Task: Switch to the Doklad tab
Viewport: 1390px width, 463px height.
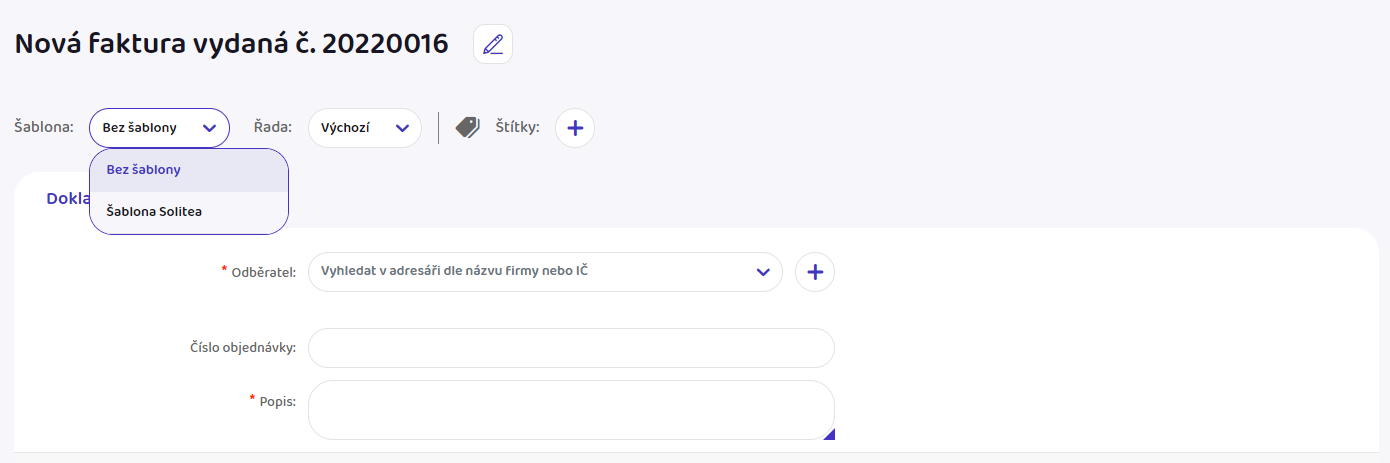Action: tap(68, 198)
